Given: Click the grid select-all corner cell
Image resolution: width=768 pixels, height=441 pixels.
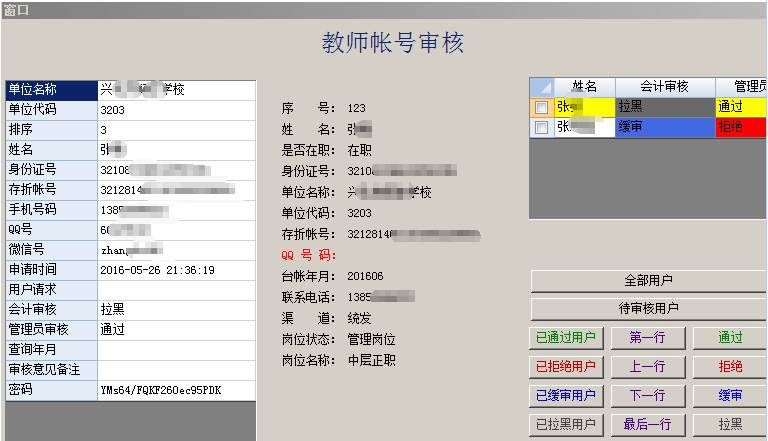Looking at the screenshot, I should 541,87.
